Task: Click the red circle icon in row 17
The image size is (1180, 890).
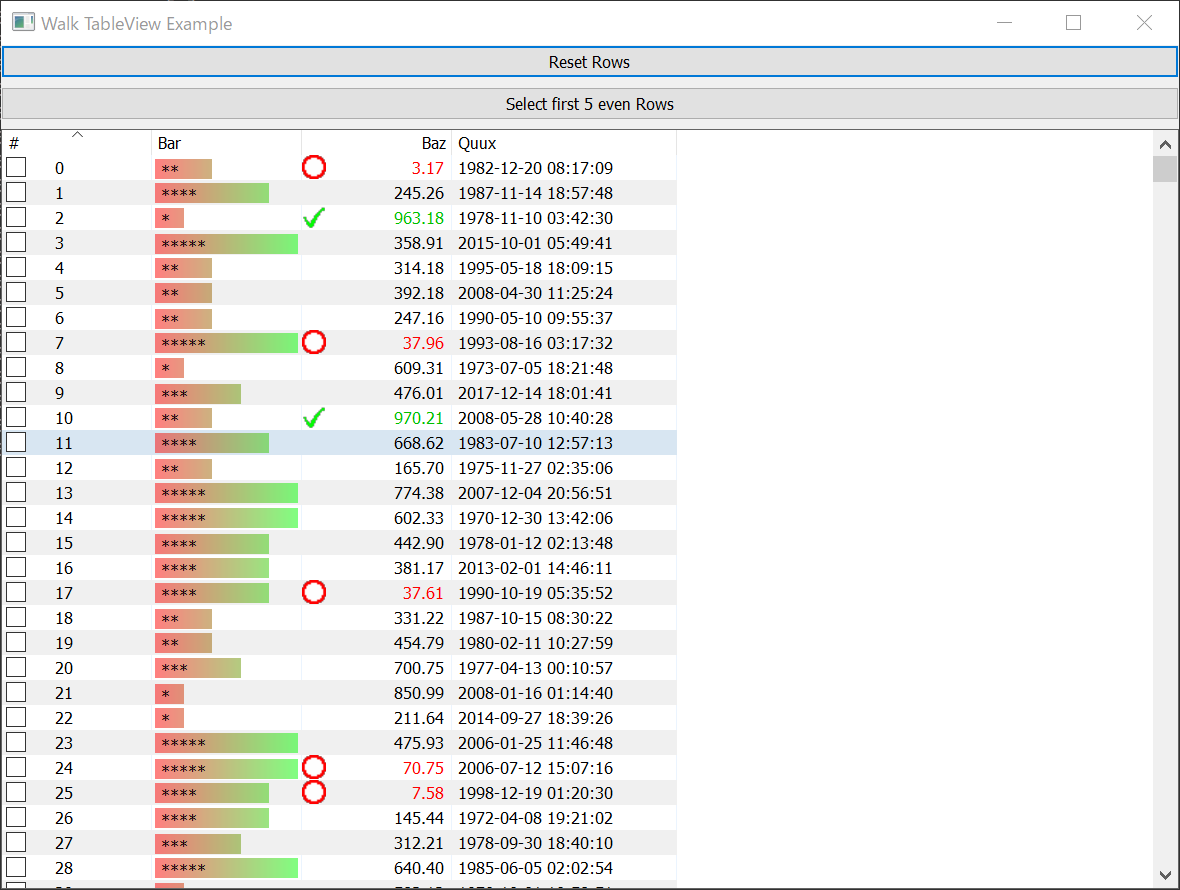Action: point(314,592)
